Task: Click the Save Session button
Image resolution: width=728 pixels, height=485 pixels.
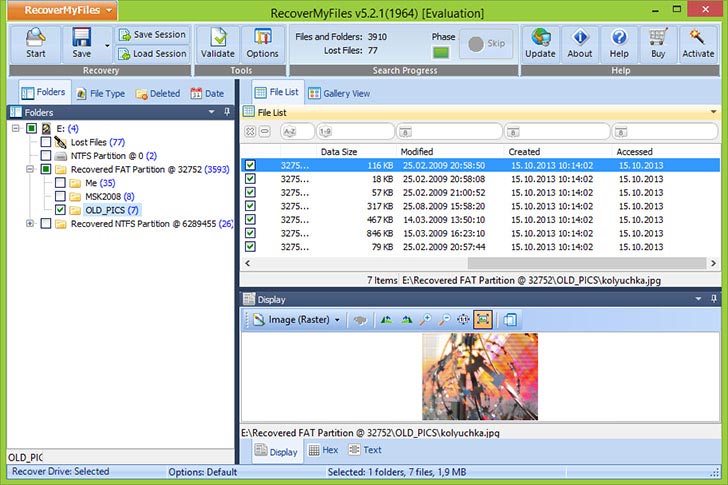Action: point(152,35)
